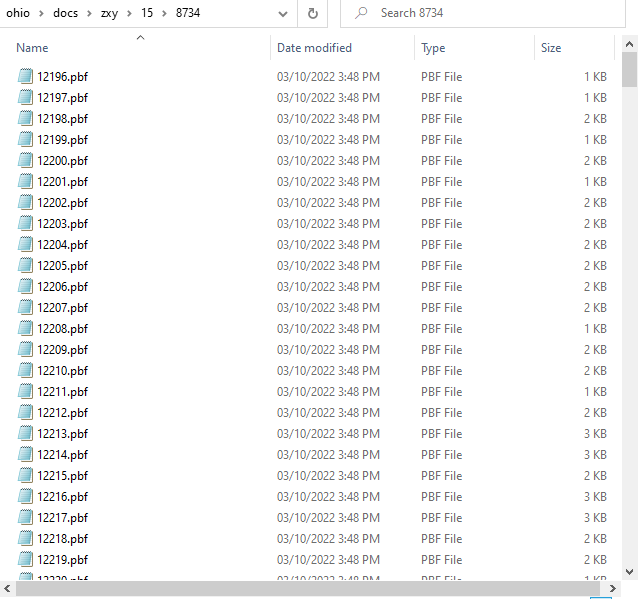Viewport: 638px width, 599px height.
Task: Click the file icon of 12216.pbf
Action: pos(25,496)
